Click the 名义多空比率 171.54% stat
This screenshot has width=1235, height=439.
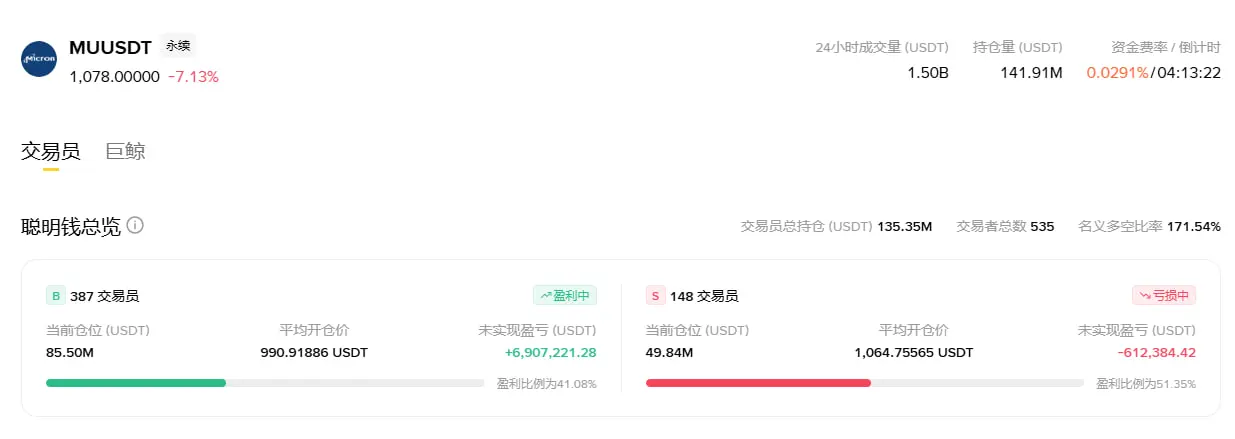pyautogui.click(x=1150, y=226)
